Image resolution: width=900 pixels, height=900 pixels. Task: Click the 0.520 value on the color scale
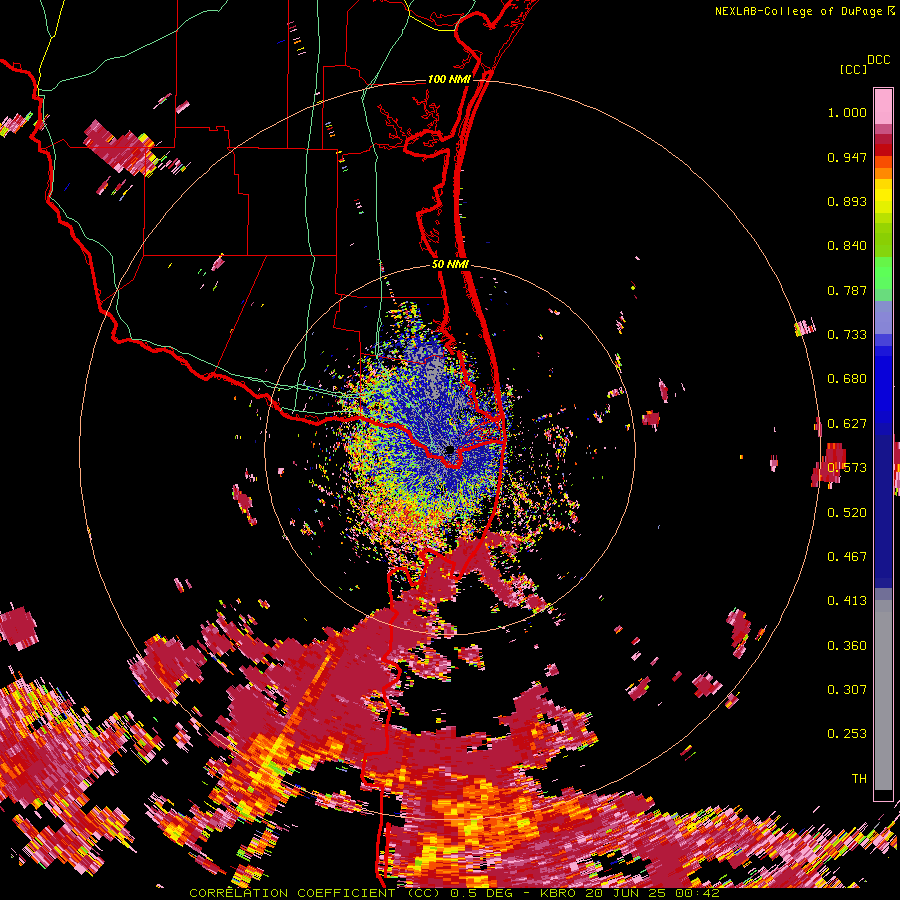pyautogui.click(x=847, y=513)
